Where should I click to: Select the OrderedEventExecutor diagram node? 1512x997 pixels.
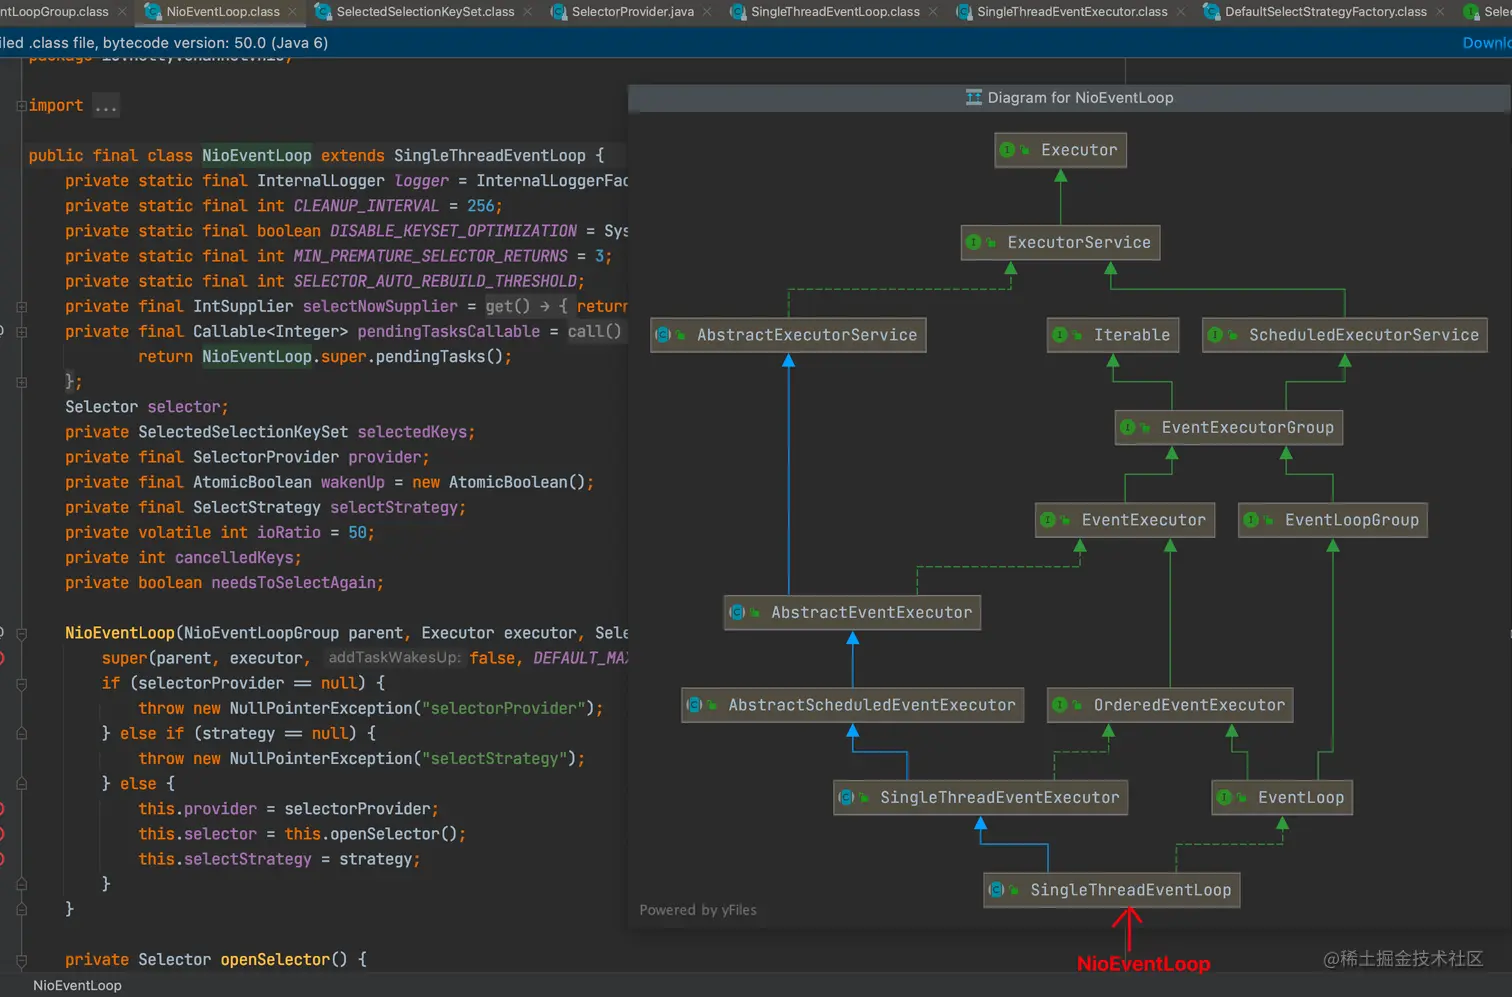[1170, 705]
